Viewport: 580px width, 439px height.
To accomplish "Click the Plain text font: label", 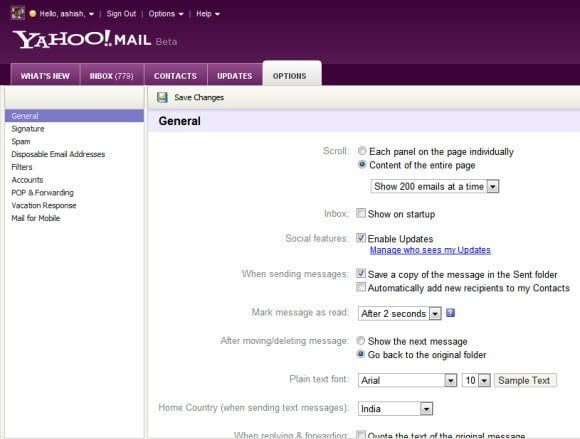I will pyautogui.click(x=319, y=379).
